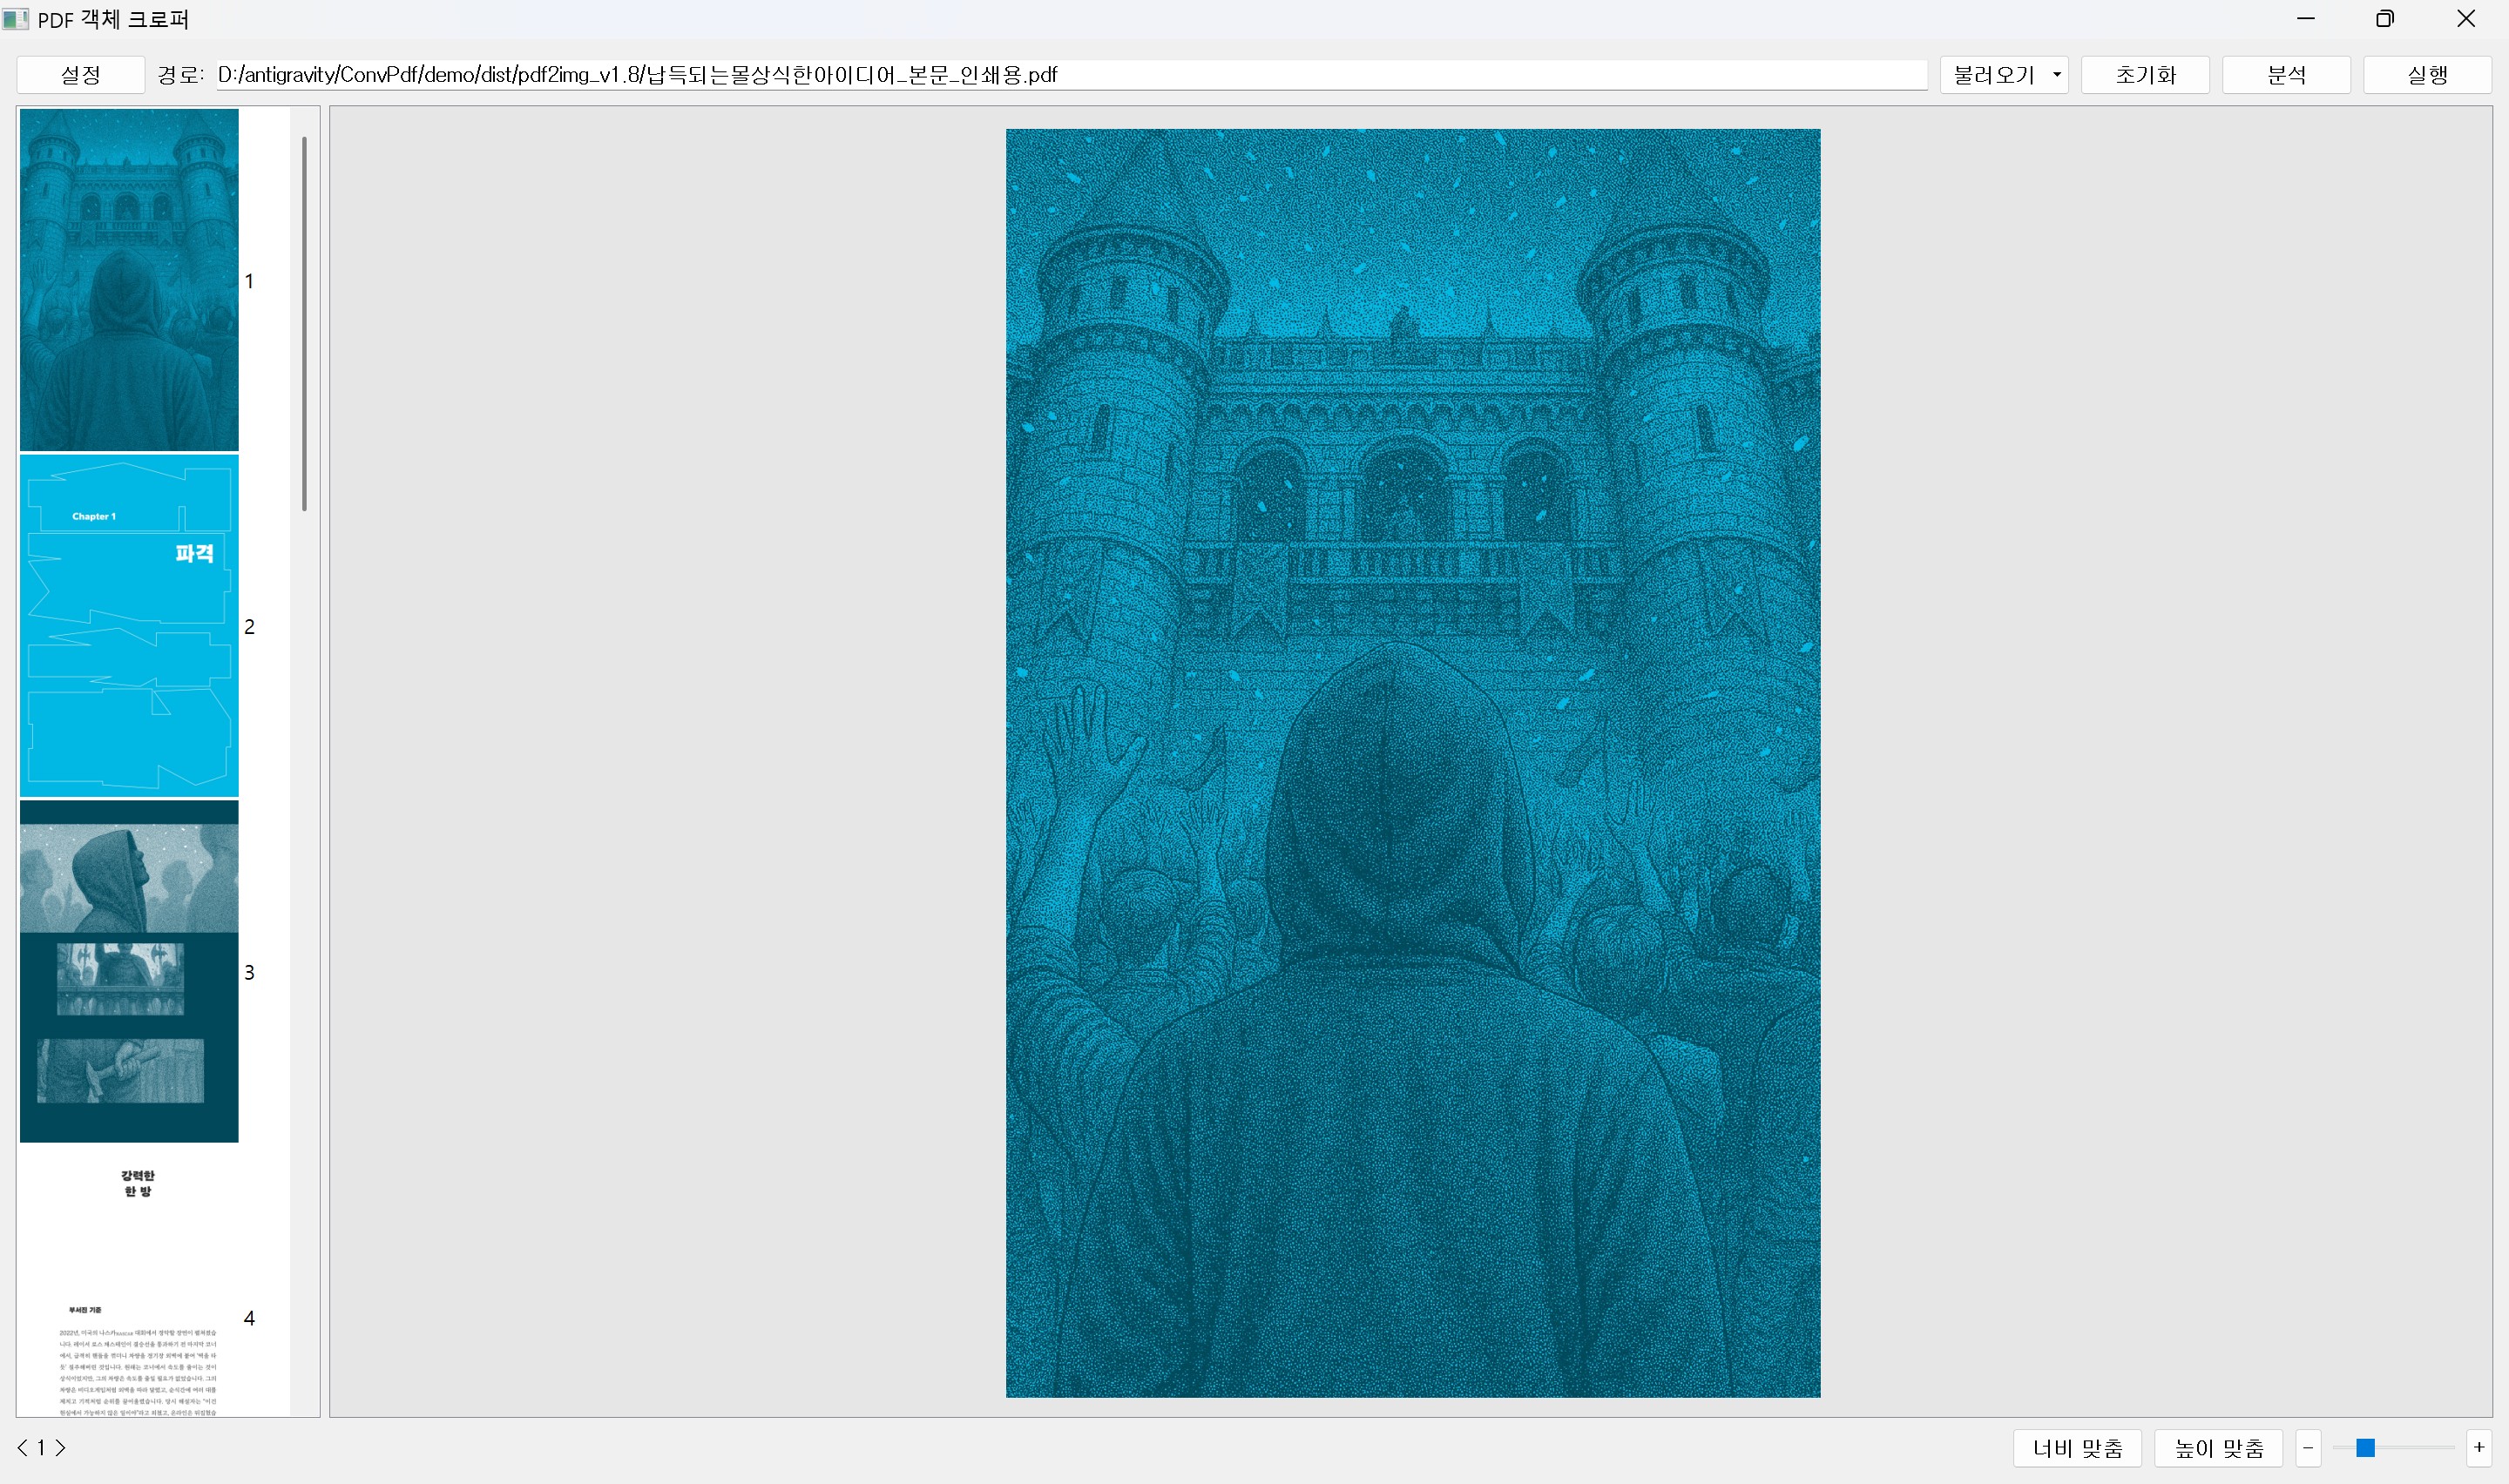The image size is (2509, 1484).
Task: Click the 불러오기 load button
Action: click(x=1993, y=75)
